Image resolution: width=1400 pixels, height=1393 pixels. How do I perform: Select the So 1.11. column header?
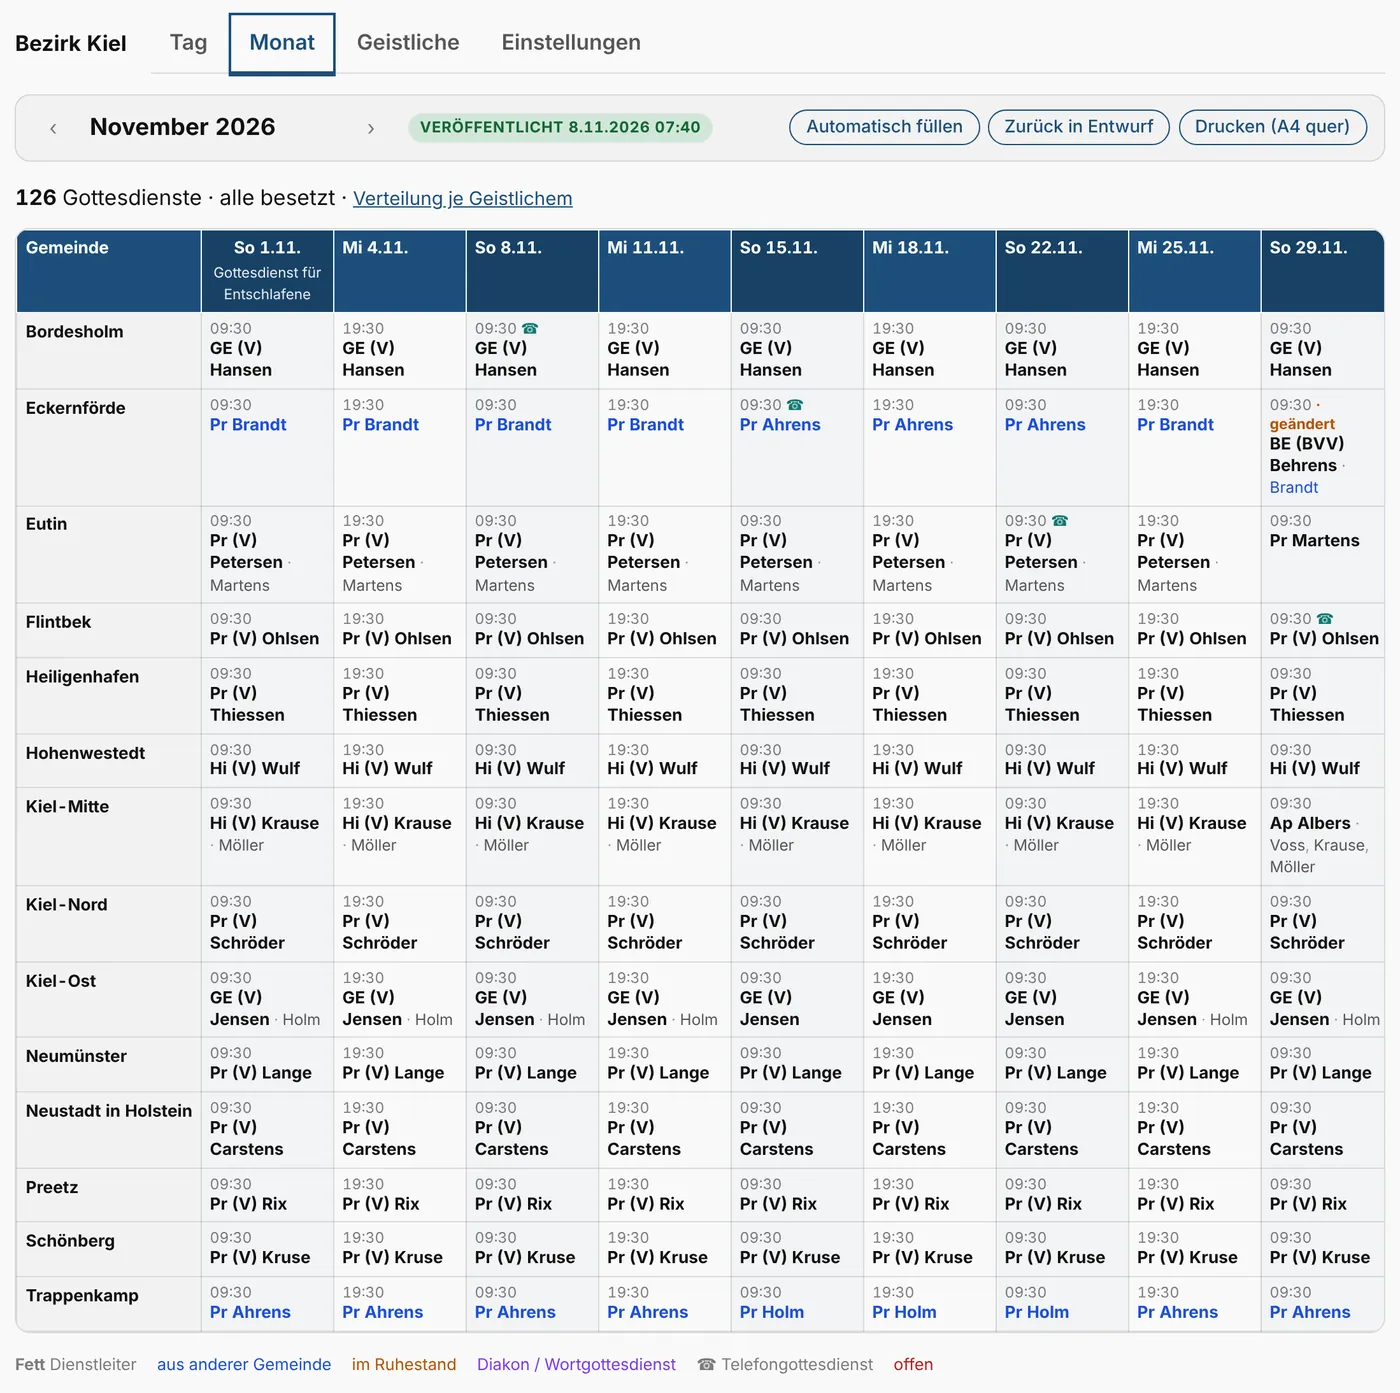tap(267, 271)
